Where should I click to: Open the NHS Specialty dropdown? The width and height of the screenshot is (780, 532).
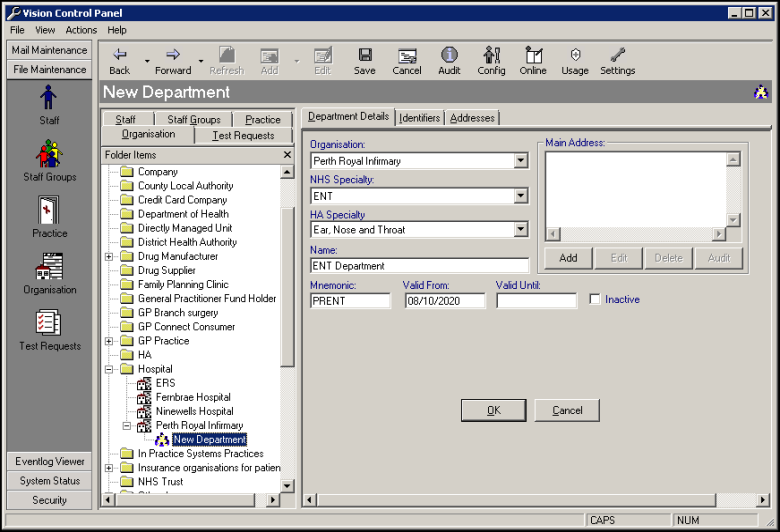(520, 196)
